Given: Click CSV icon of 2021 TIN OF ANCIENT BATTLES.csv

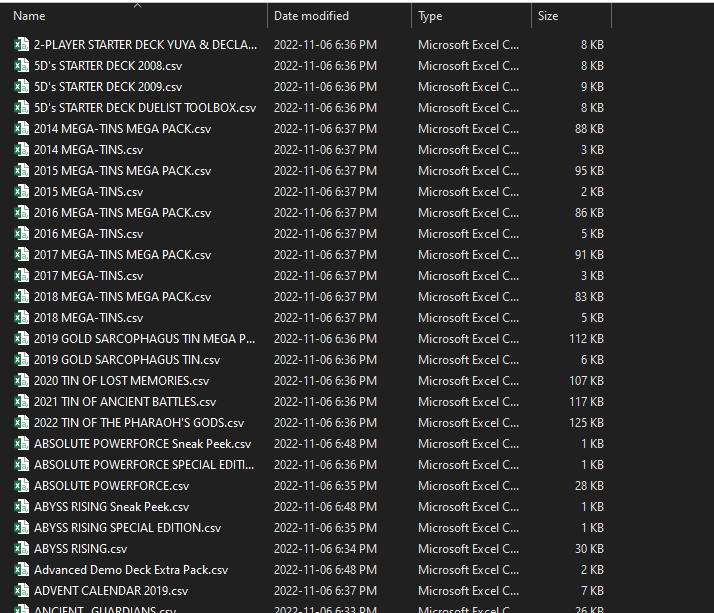Looking at the screenshot, I should click(21, 401).
